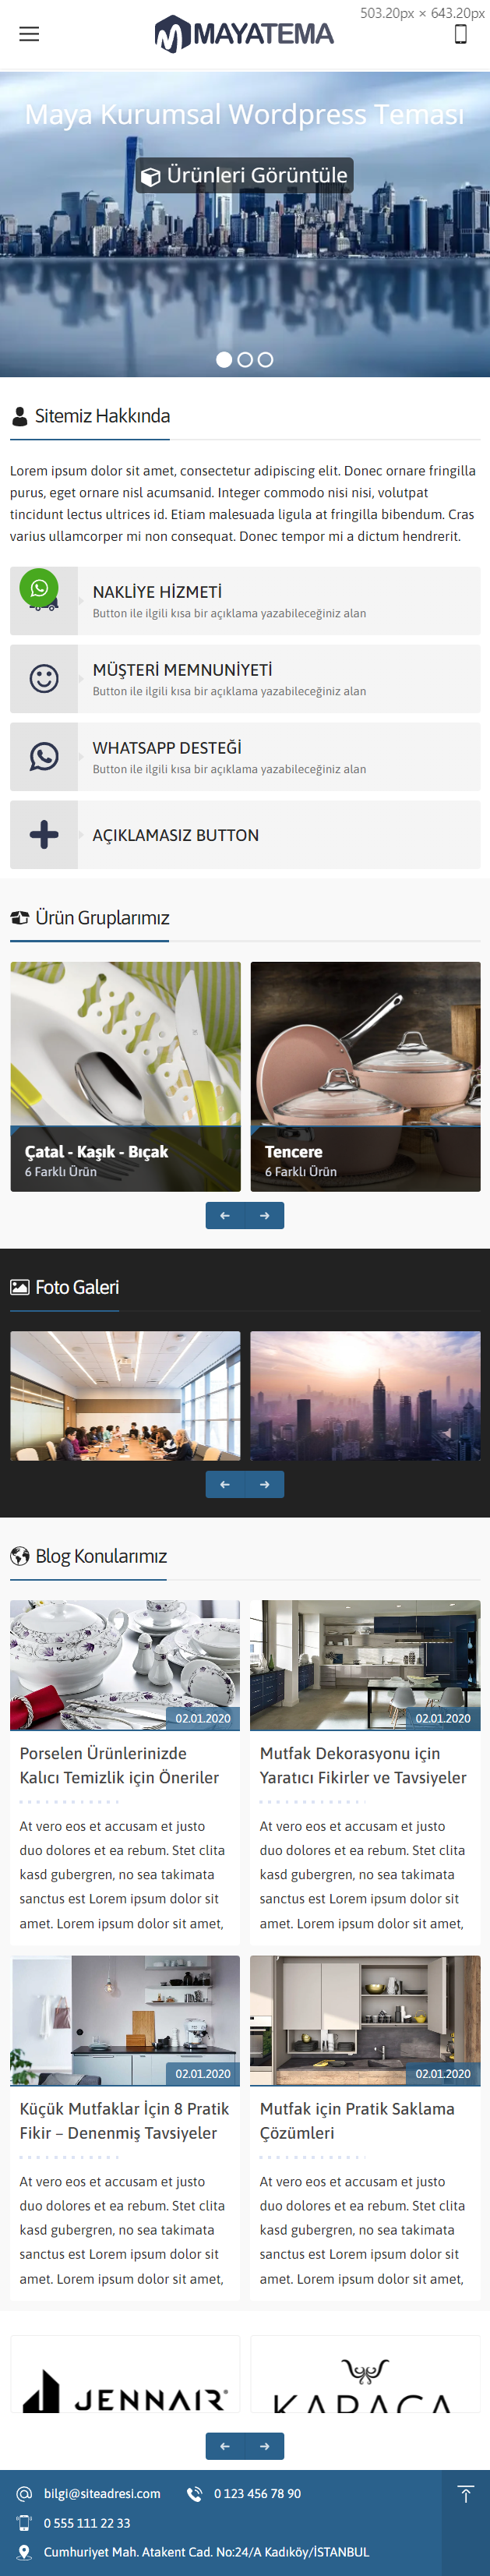Screen dimensions: 490x2576
Task: Select the first slider dot
Action: (x=224, y=360)
